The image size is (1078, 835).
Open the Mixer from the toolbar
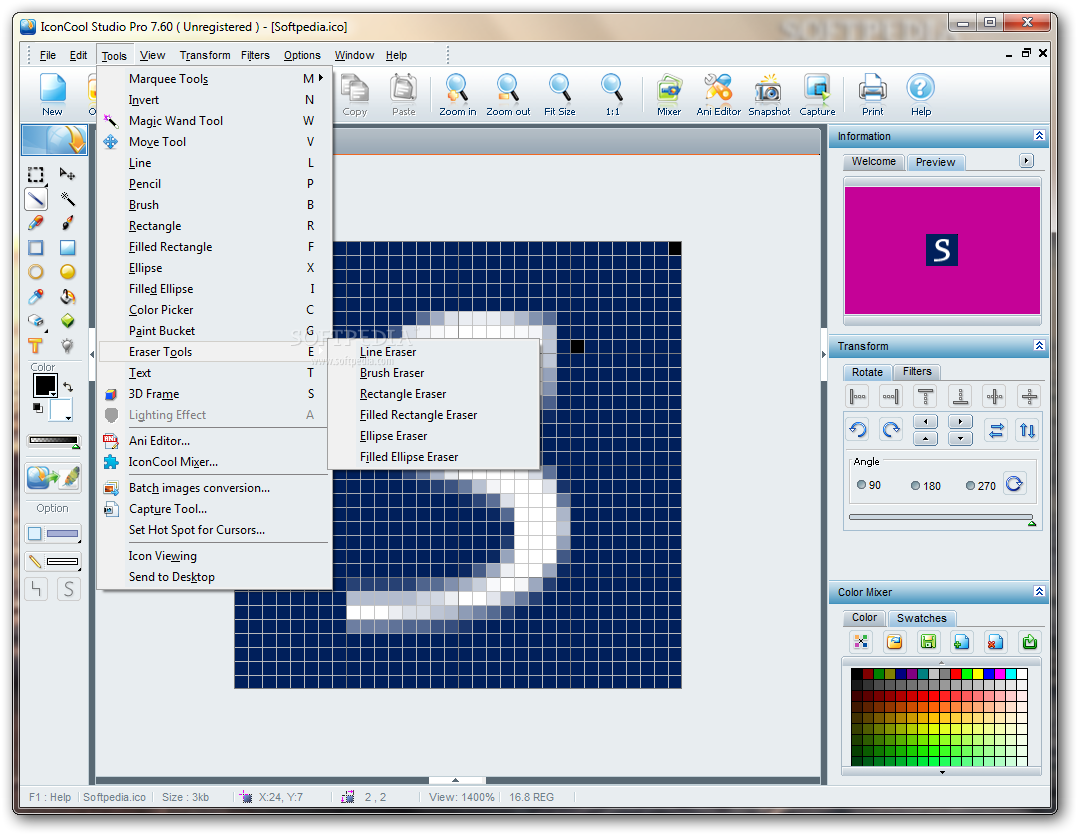668,95
